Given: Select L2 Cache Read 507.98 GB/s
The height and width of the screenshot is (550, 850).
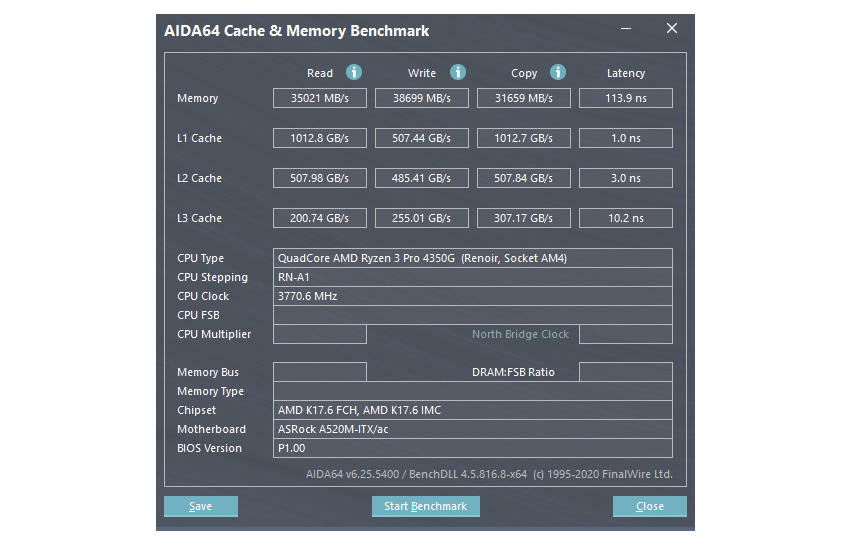Looking at the screenshot, I should (320, 178).
